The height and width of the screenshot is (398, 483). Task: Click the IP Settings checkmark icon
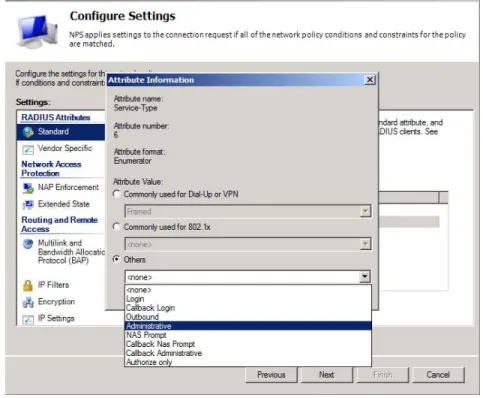click(x=28, y=319)
